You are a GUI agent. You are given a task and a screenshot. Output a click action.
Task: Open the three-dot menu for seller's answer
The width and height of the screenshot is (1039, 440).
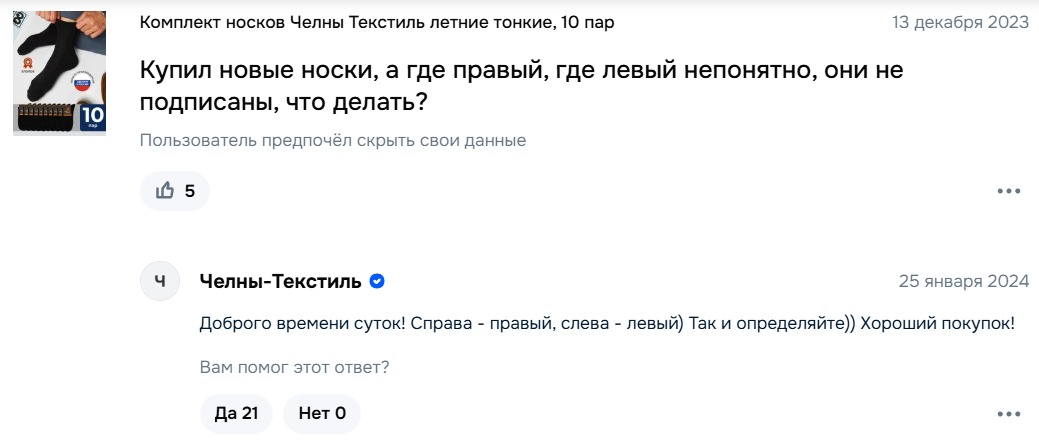[1008, 413]
